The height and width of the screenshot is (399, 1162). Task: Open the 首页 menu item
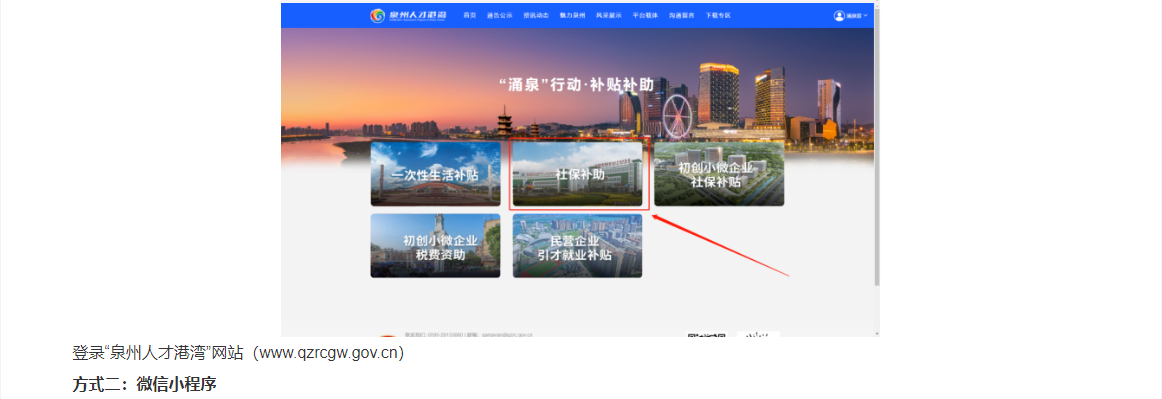(x=470, y=16)
